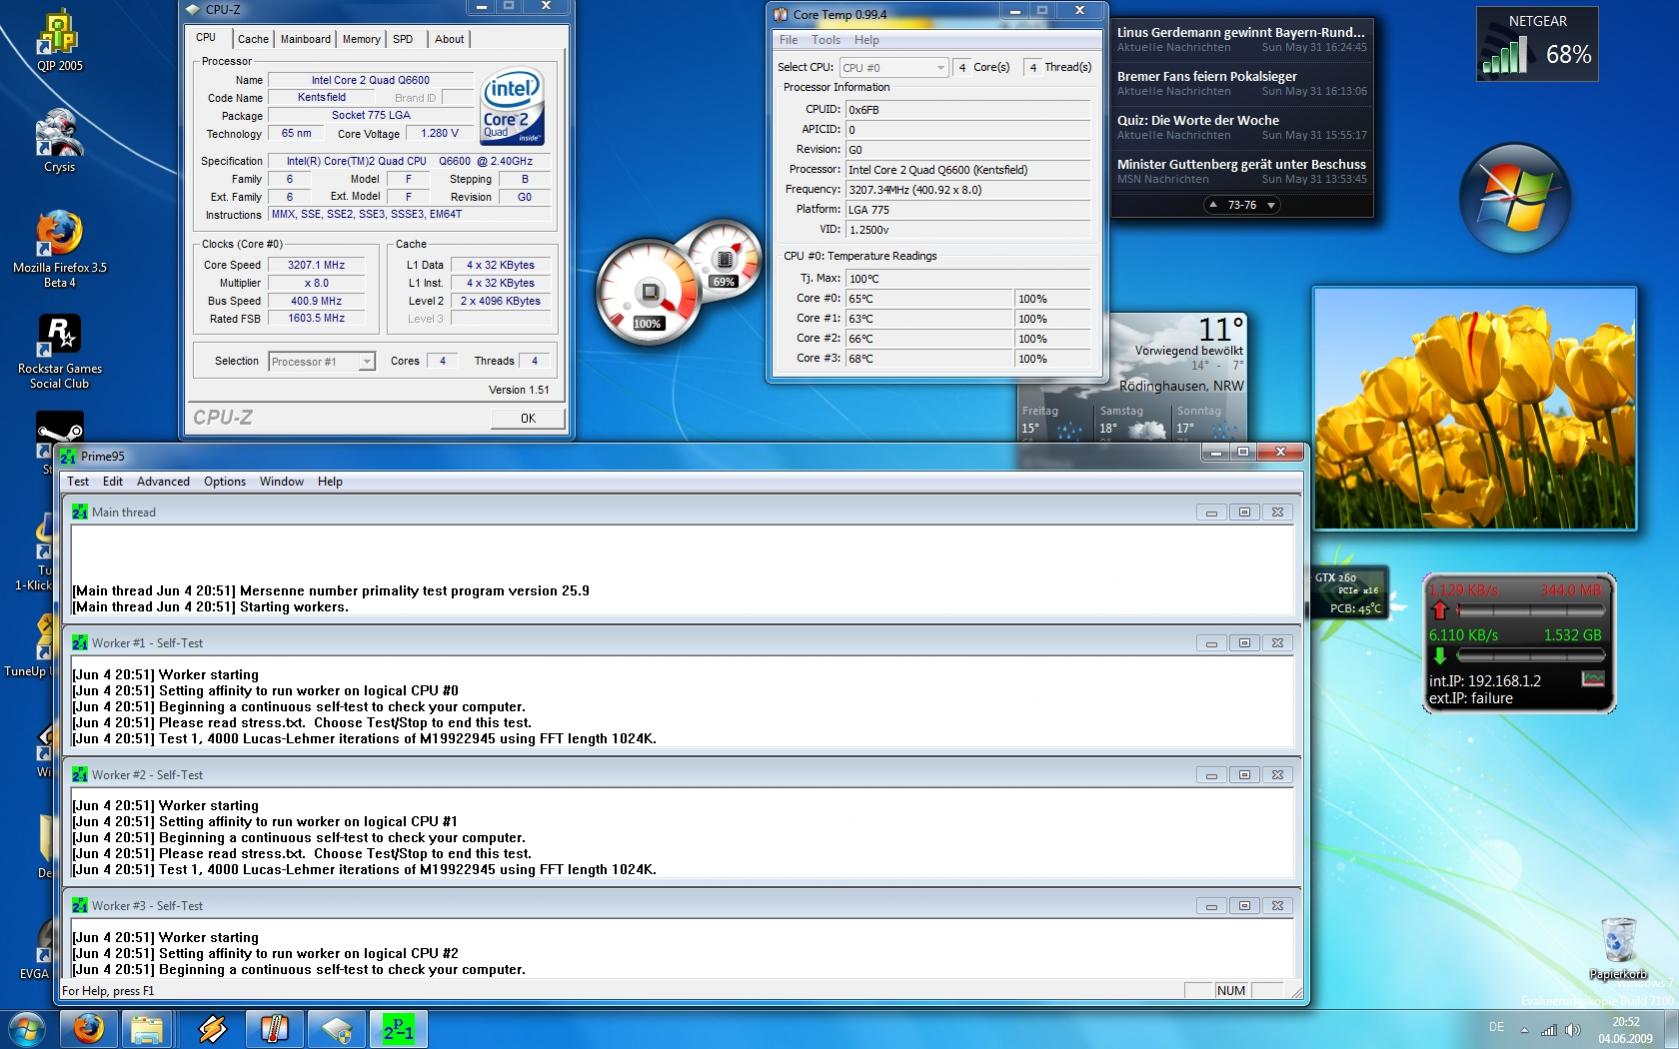Show next headlines with the news gadget down arrow
Image resolution: width=1679 pixels, height=1049 pixels.
pyautogui.click(x=1271, y=205)
